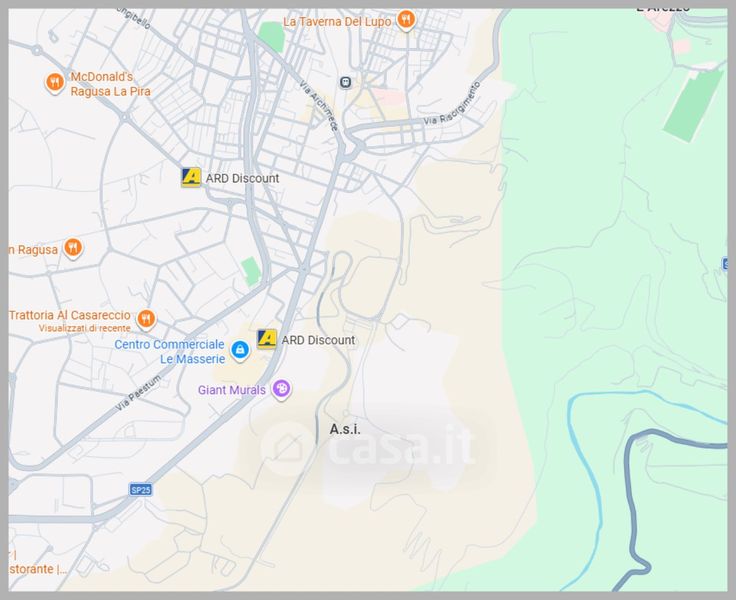Click ARD Discount logo nearest to McDonald's

coord(191,177)
